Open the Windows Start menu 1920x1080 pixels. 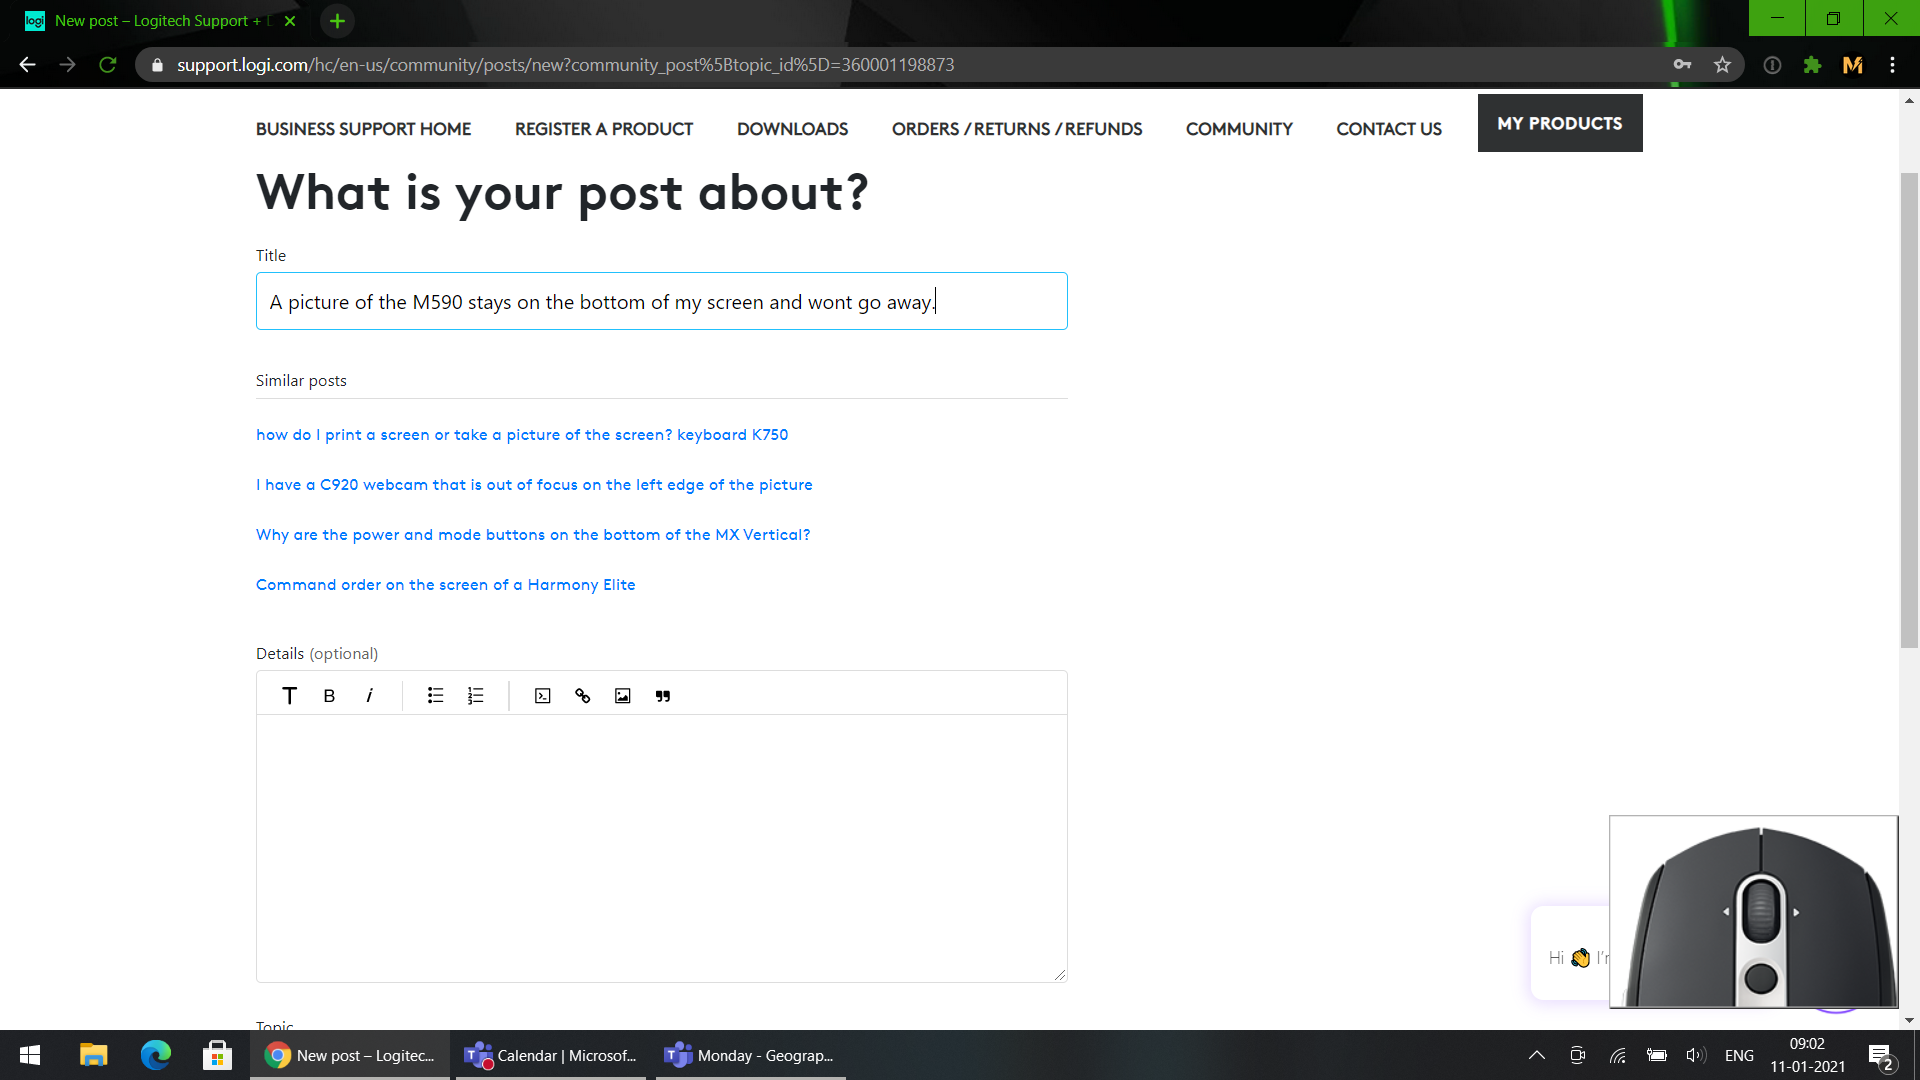(30, 1055)
